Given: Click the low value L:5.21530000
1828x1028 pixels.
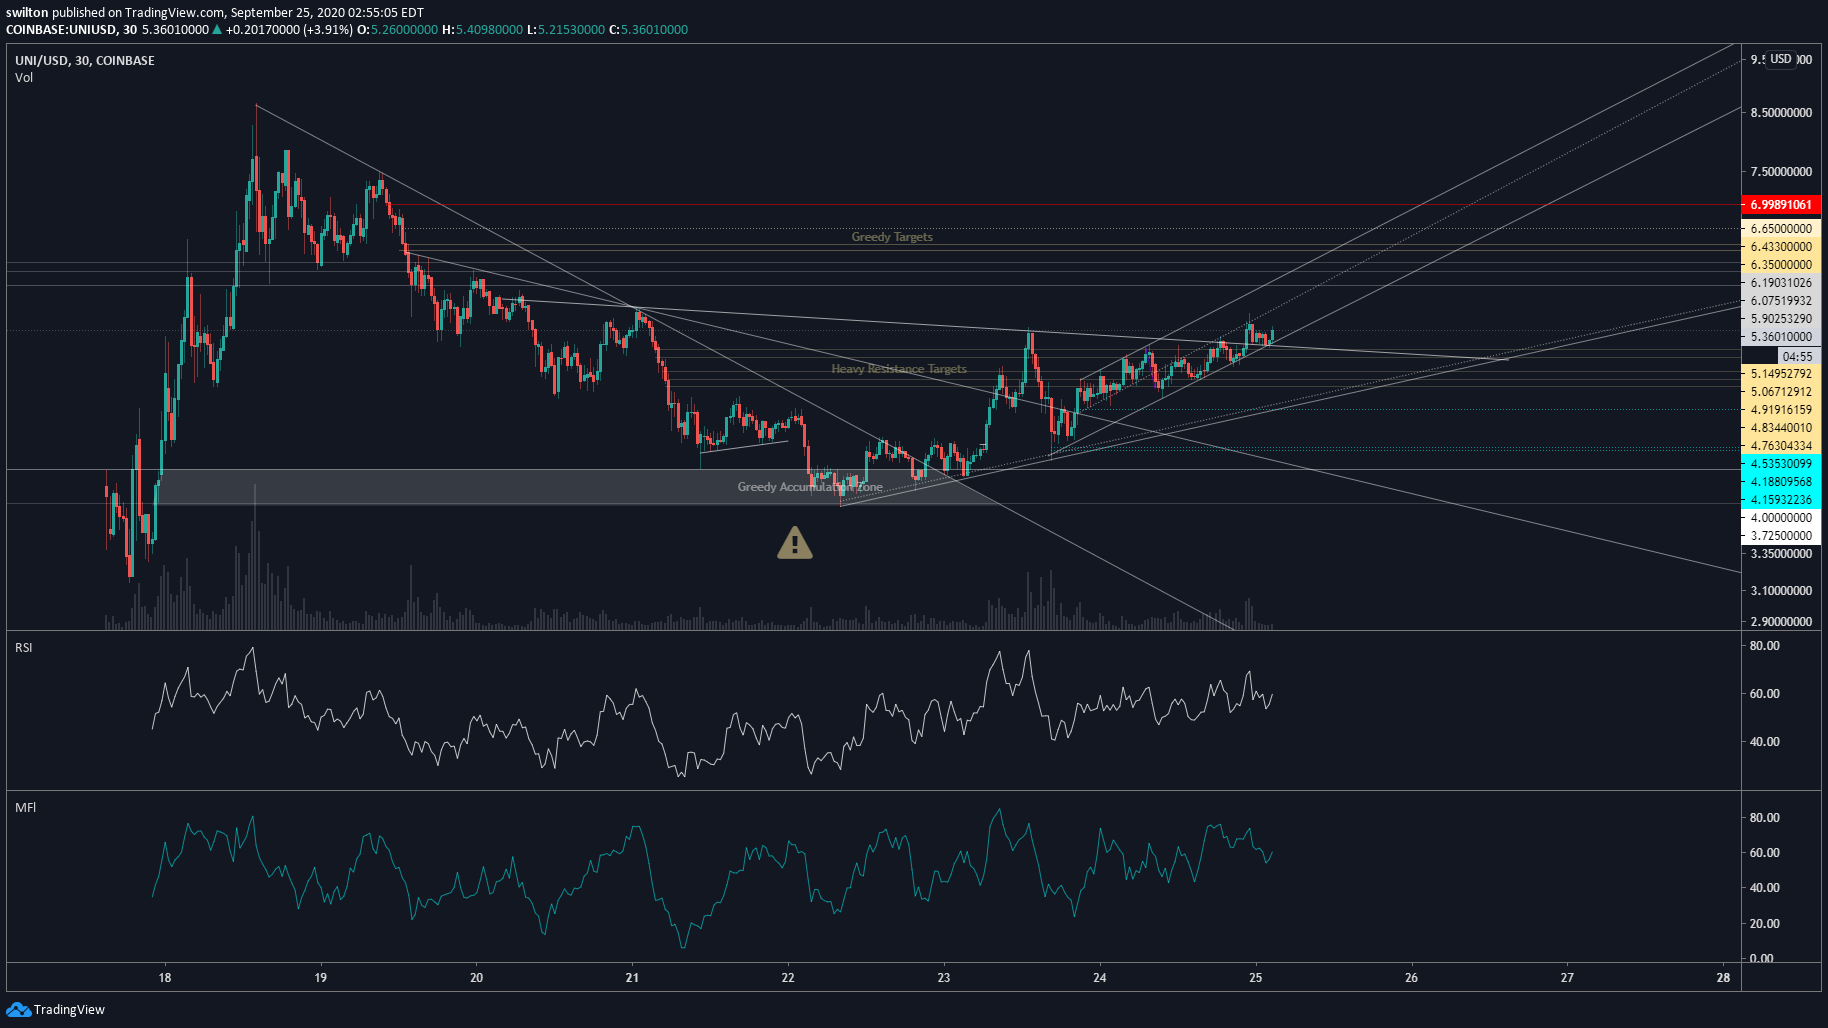Looking at the screenshot, I should [x=566, y=30].
